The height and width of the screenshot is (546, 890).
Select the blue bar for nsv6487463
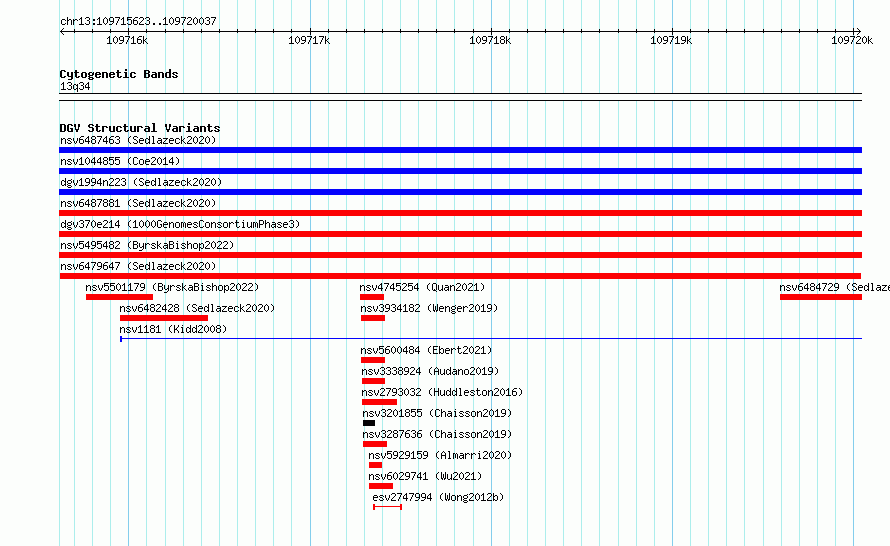[460, 150]
